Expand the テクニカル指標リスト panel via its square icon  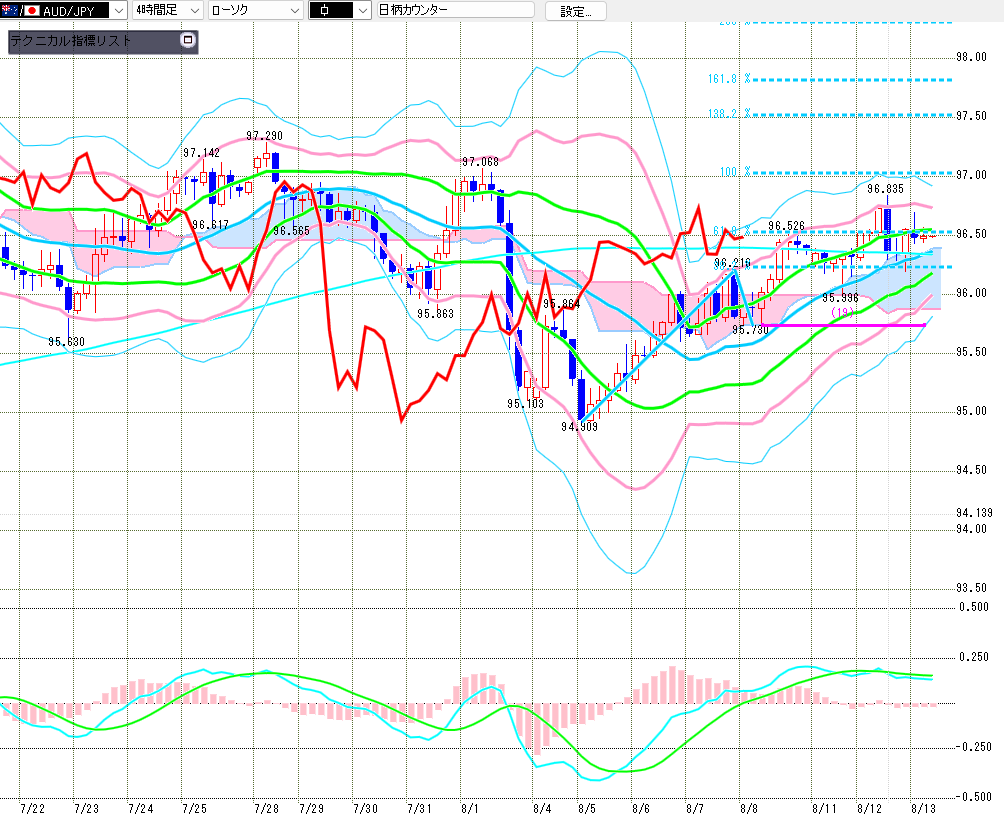[188, 40]
